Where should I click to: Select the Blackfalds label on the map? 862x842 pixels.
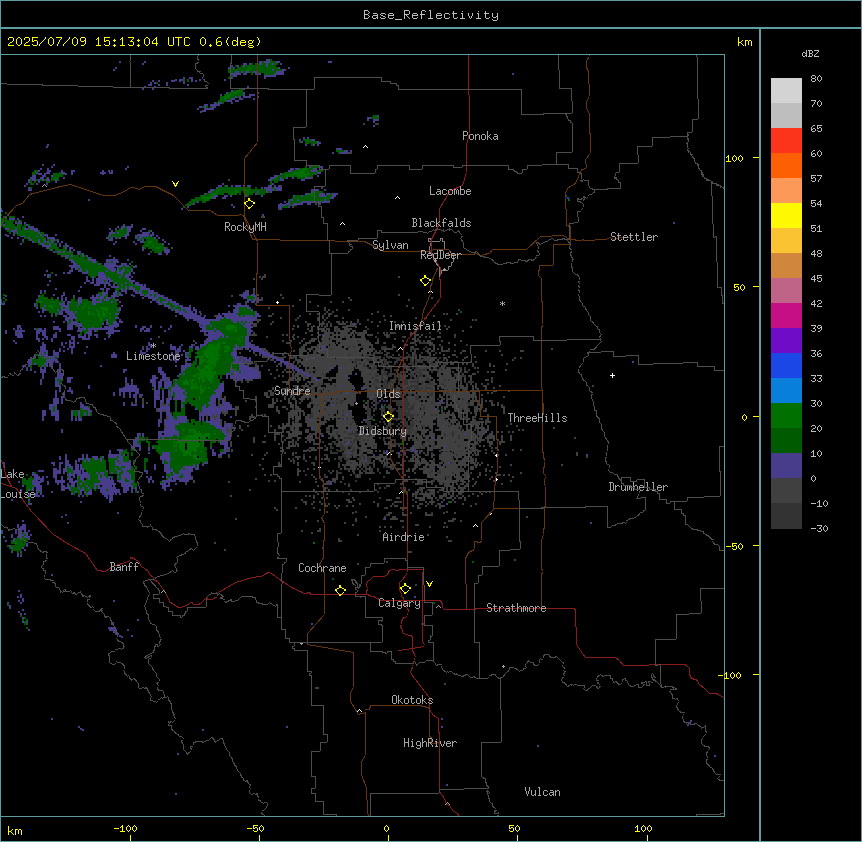pyautogui.click(x=441, y=223)
